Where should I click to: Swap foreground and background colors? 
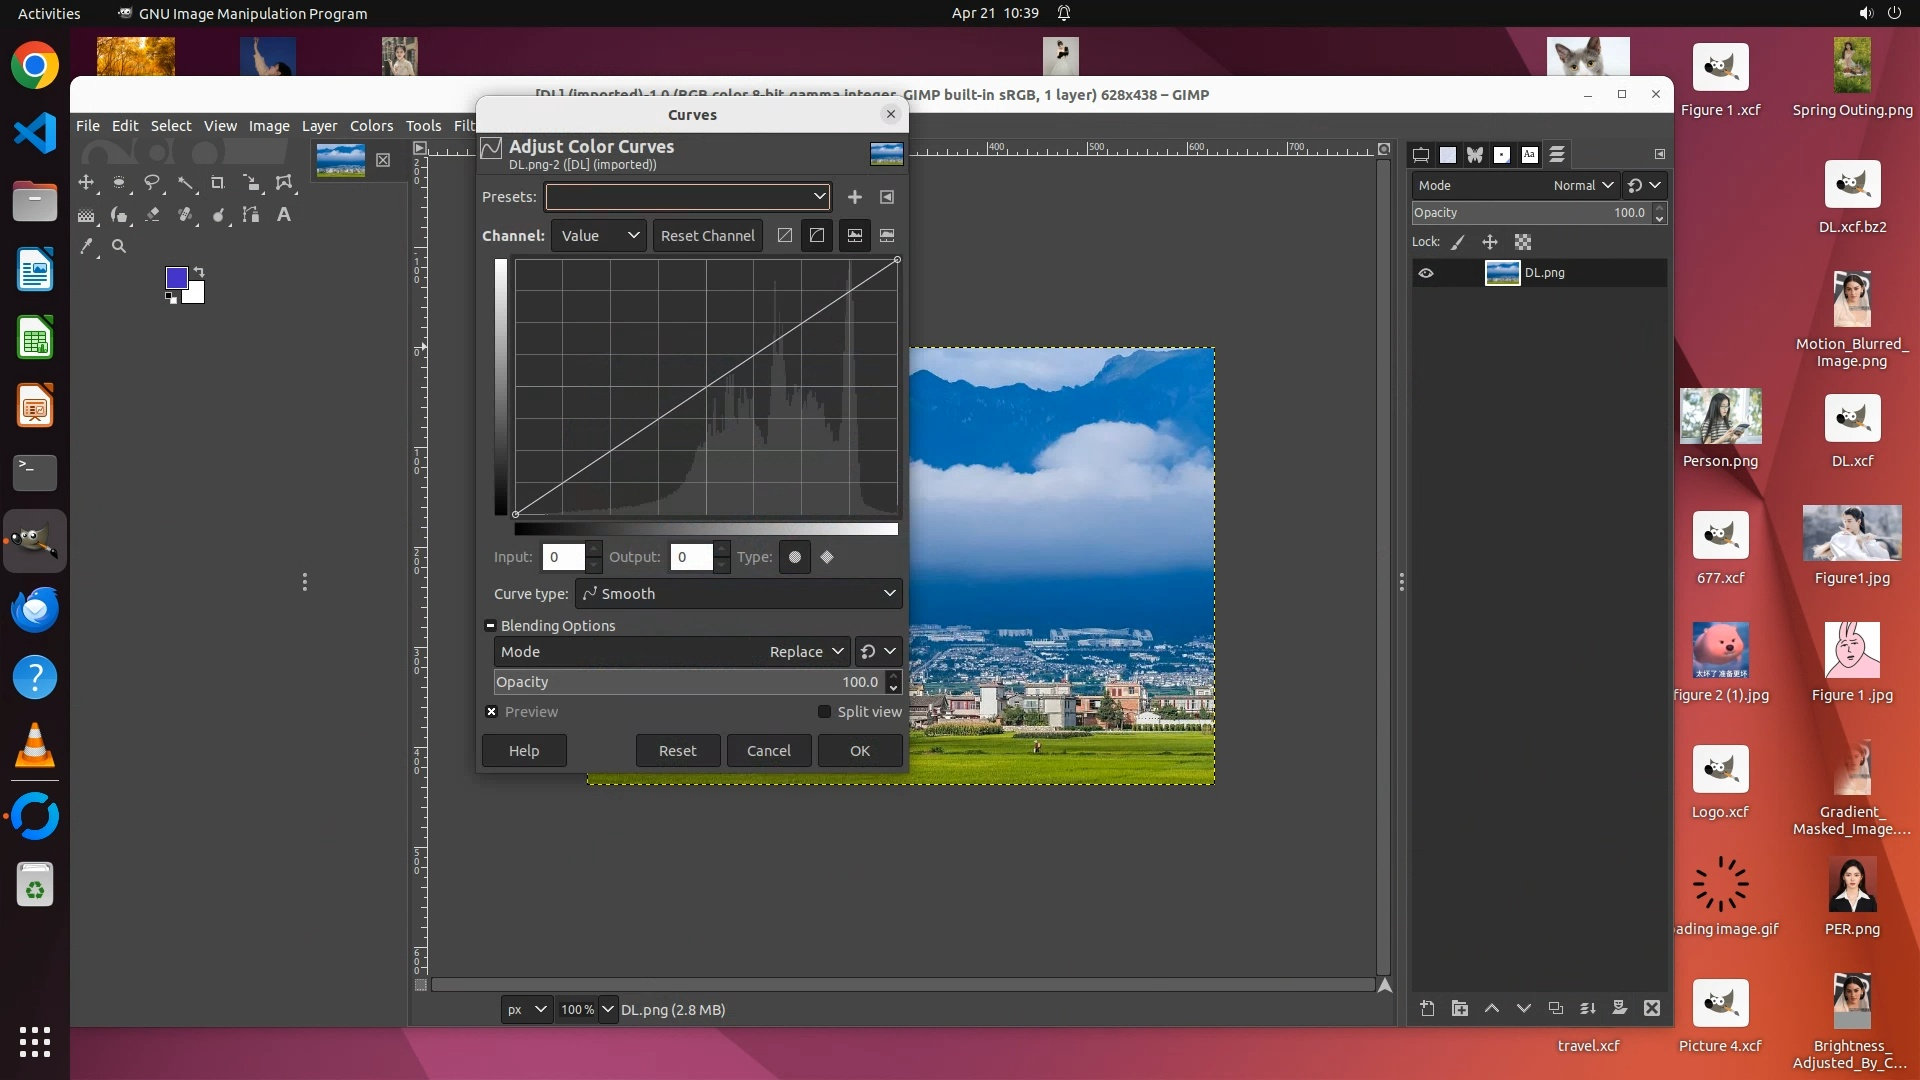point(199,272)
